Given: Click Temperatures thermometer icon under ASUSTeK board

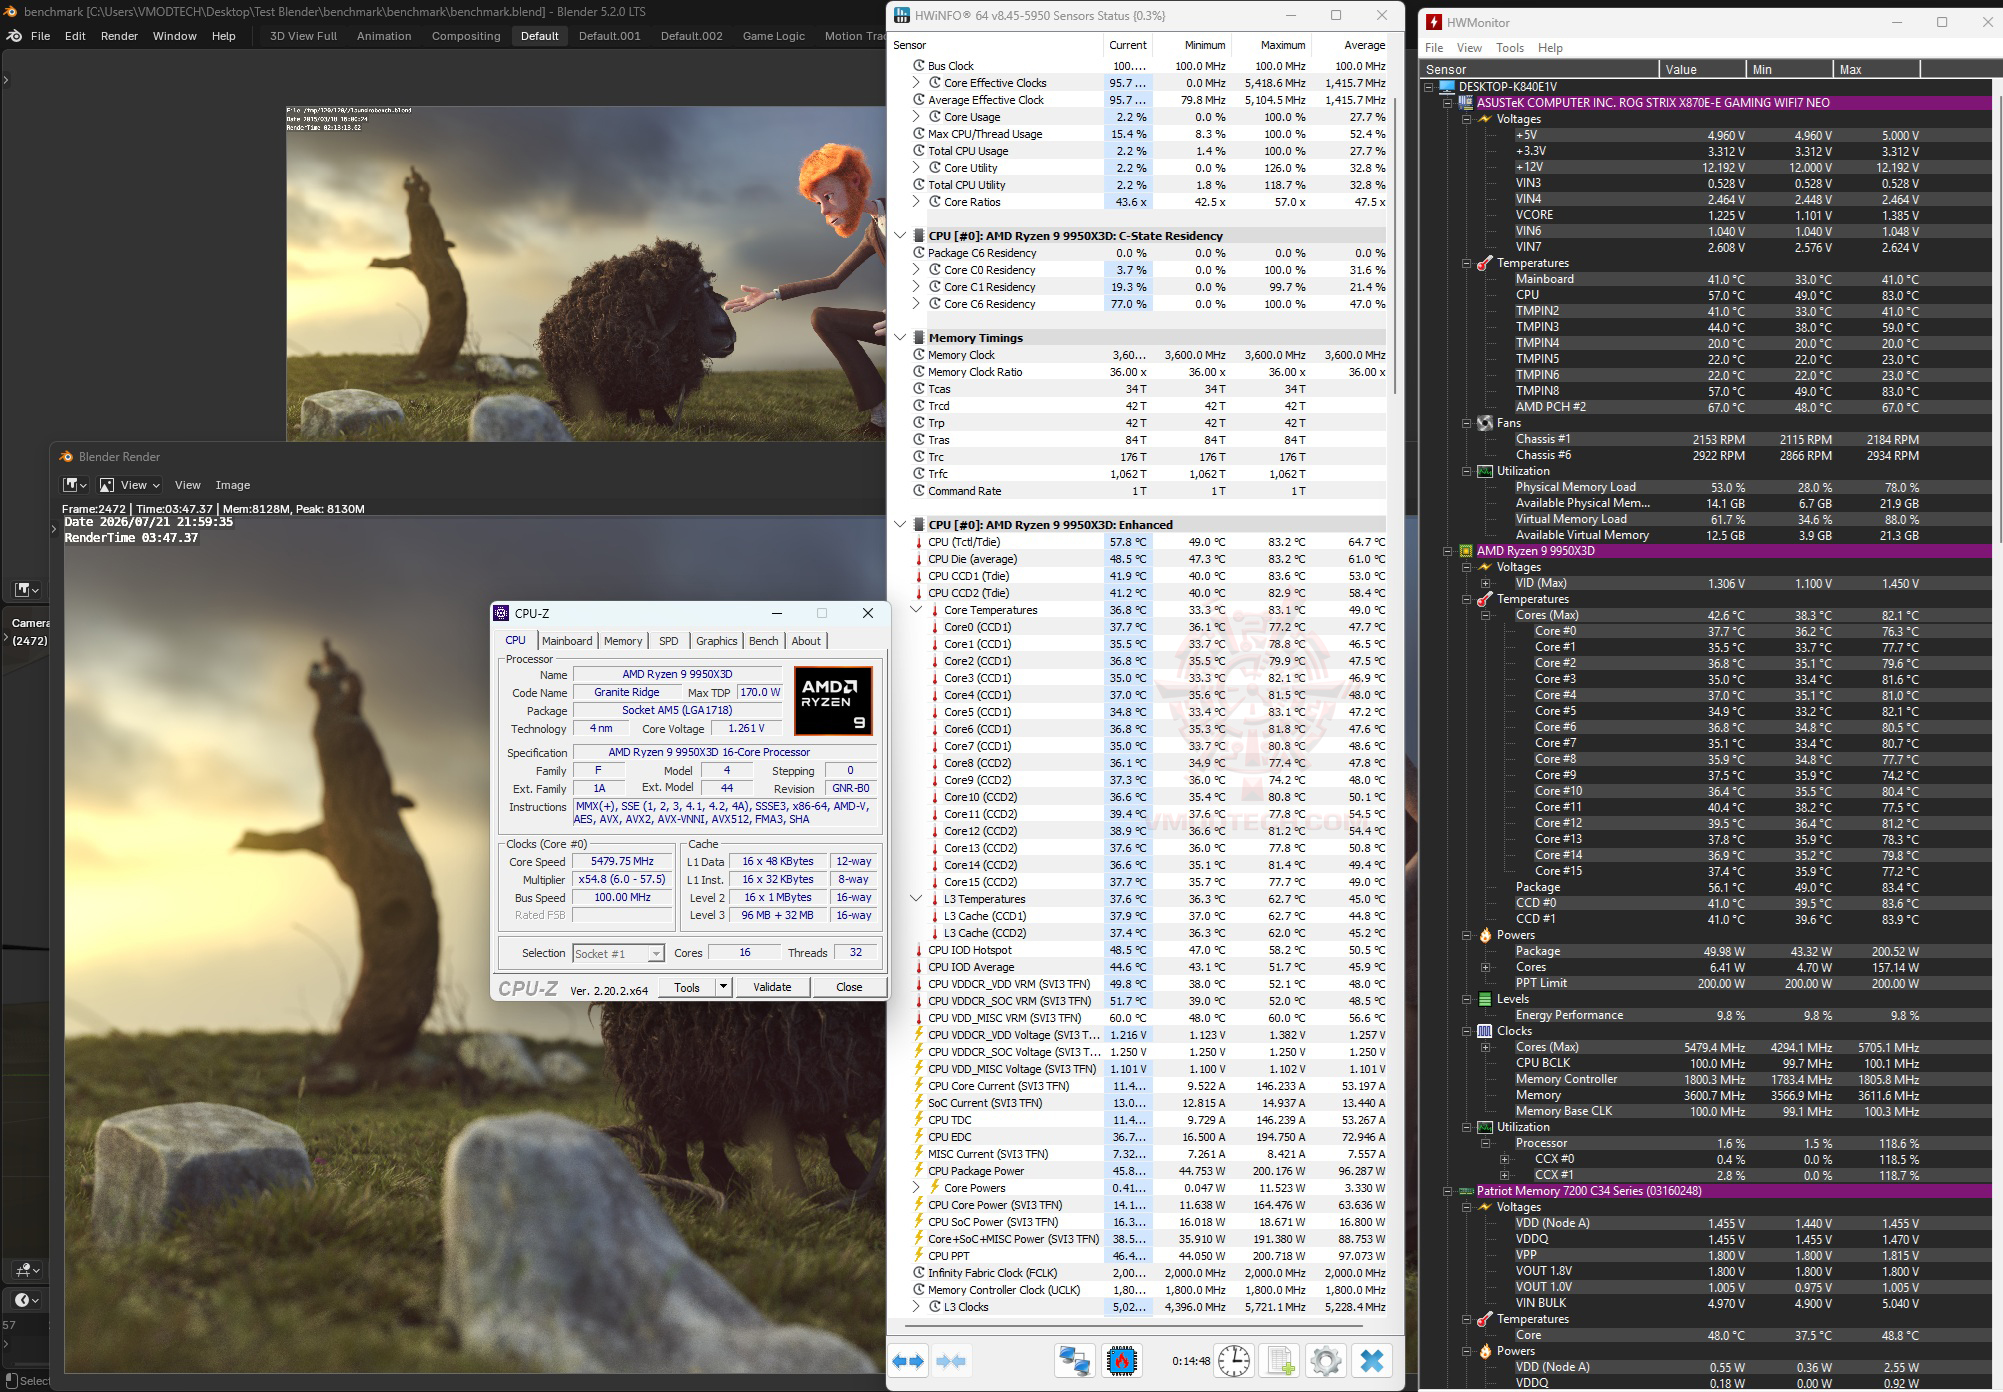Looking at the screenshot, I should (x=1485, y=263).
